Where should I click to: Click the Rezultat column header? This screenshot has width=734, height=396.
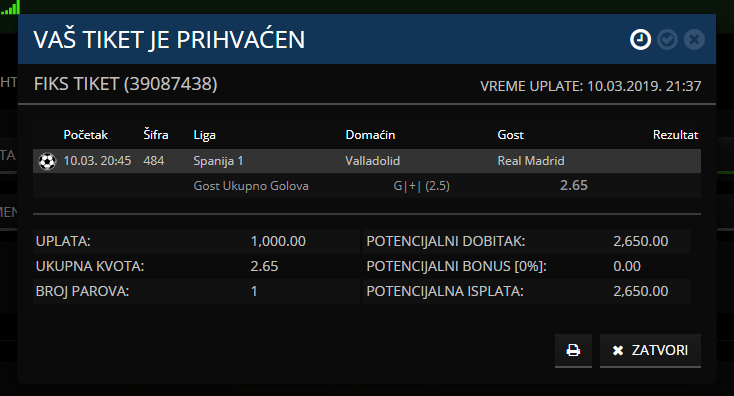pyautogui.click(x=675, y=135)
